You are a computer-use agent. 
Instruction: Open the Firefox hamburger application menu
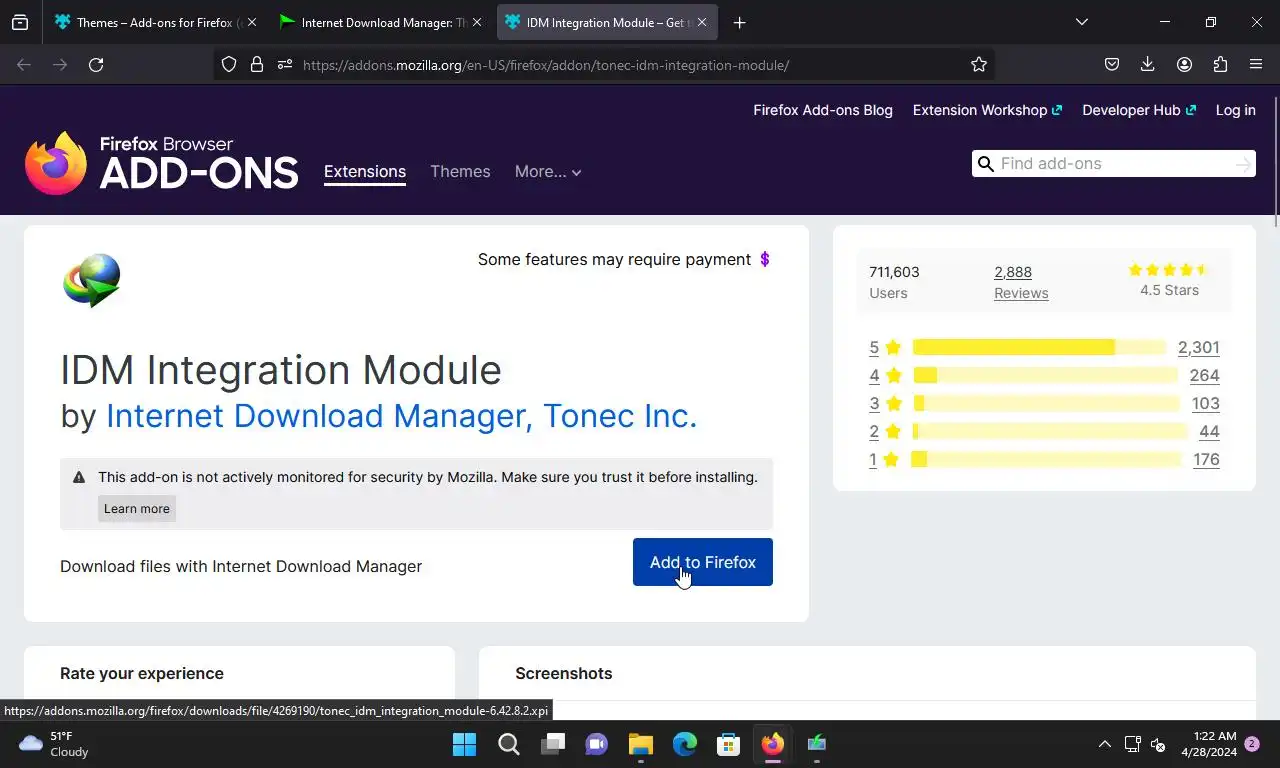pyautogui.click(x=1256, y=65)
